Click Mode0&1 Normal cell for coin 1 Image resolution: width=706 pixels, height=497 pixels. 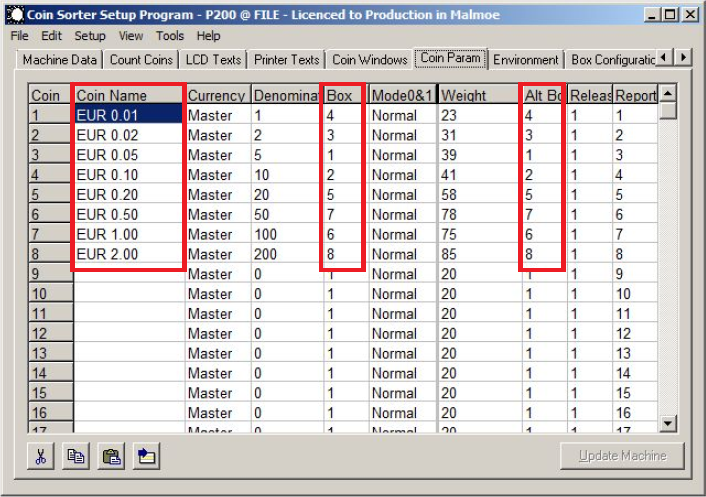(x=402, y=115)
